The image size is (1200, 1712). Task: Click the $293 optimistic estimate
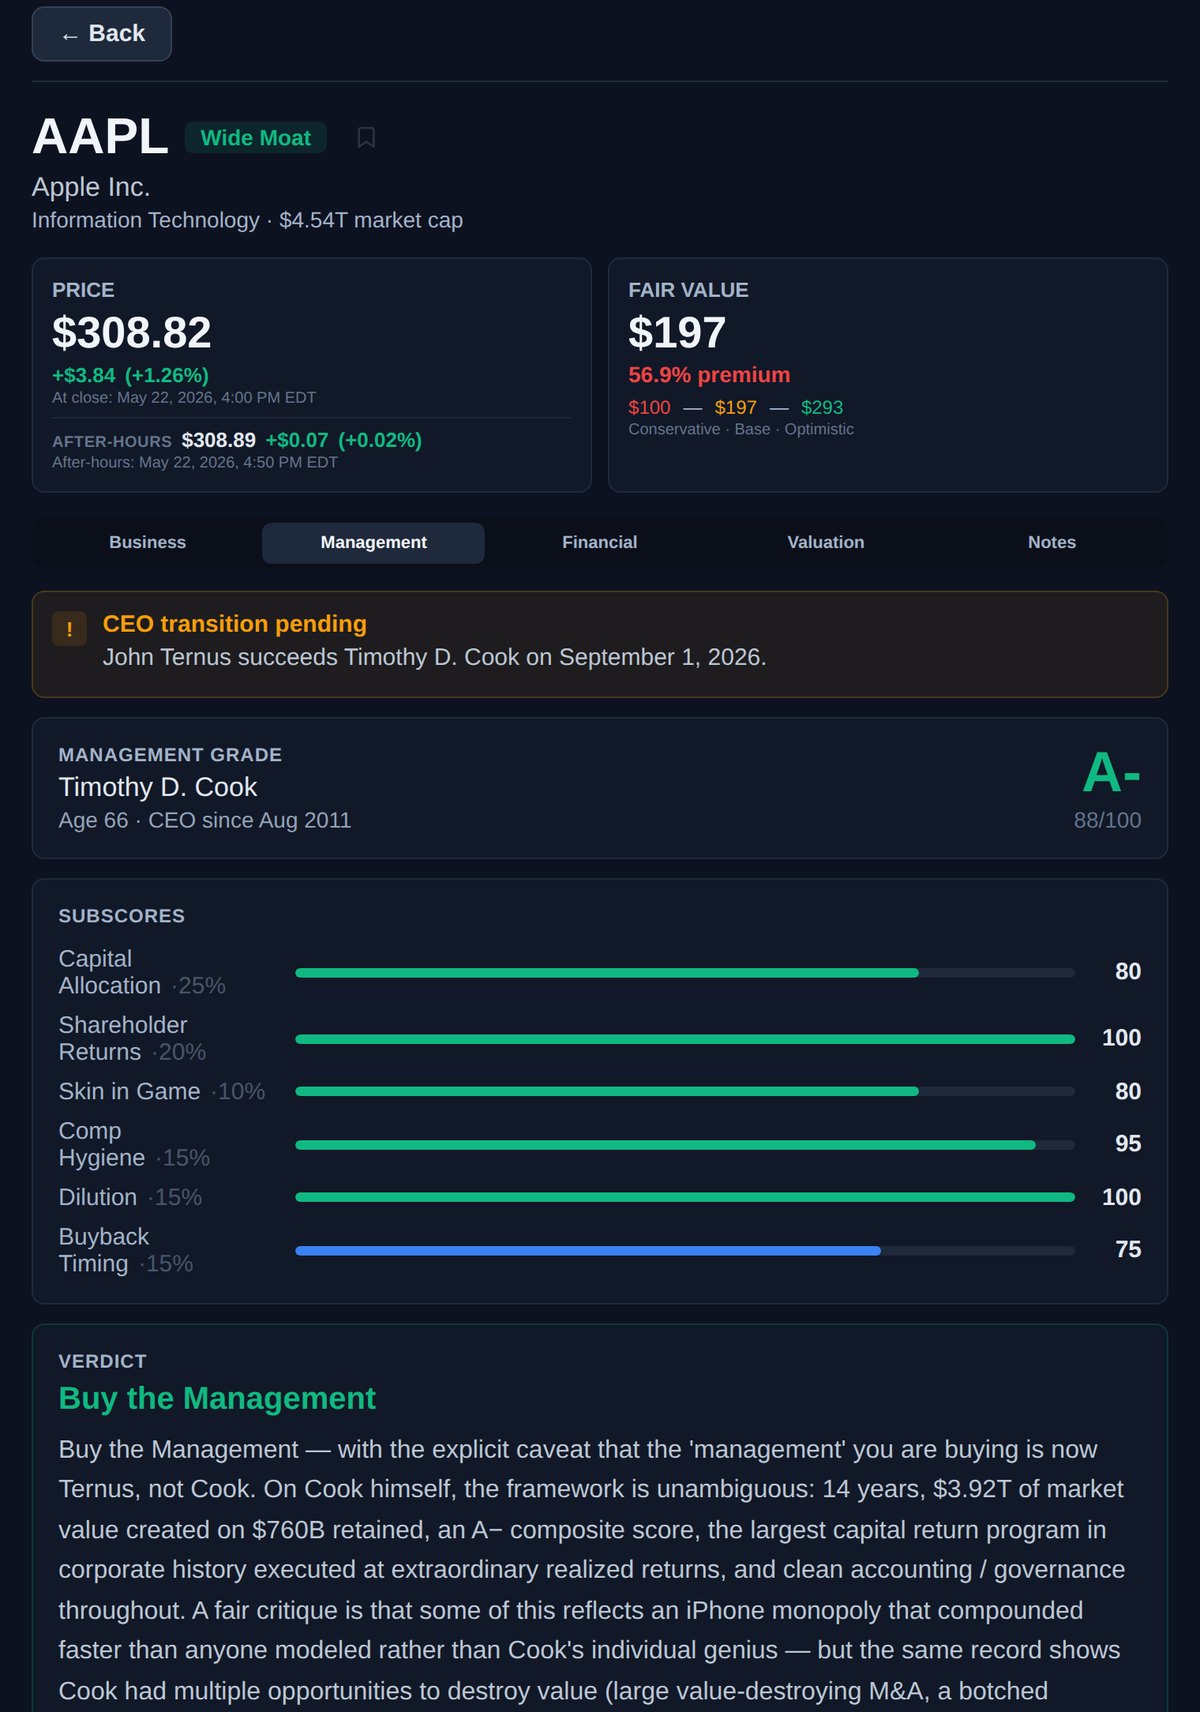tap(822, 408)
